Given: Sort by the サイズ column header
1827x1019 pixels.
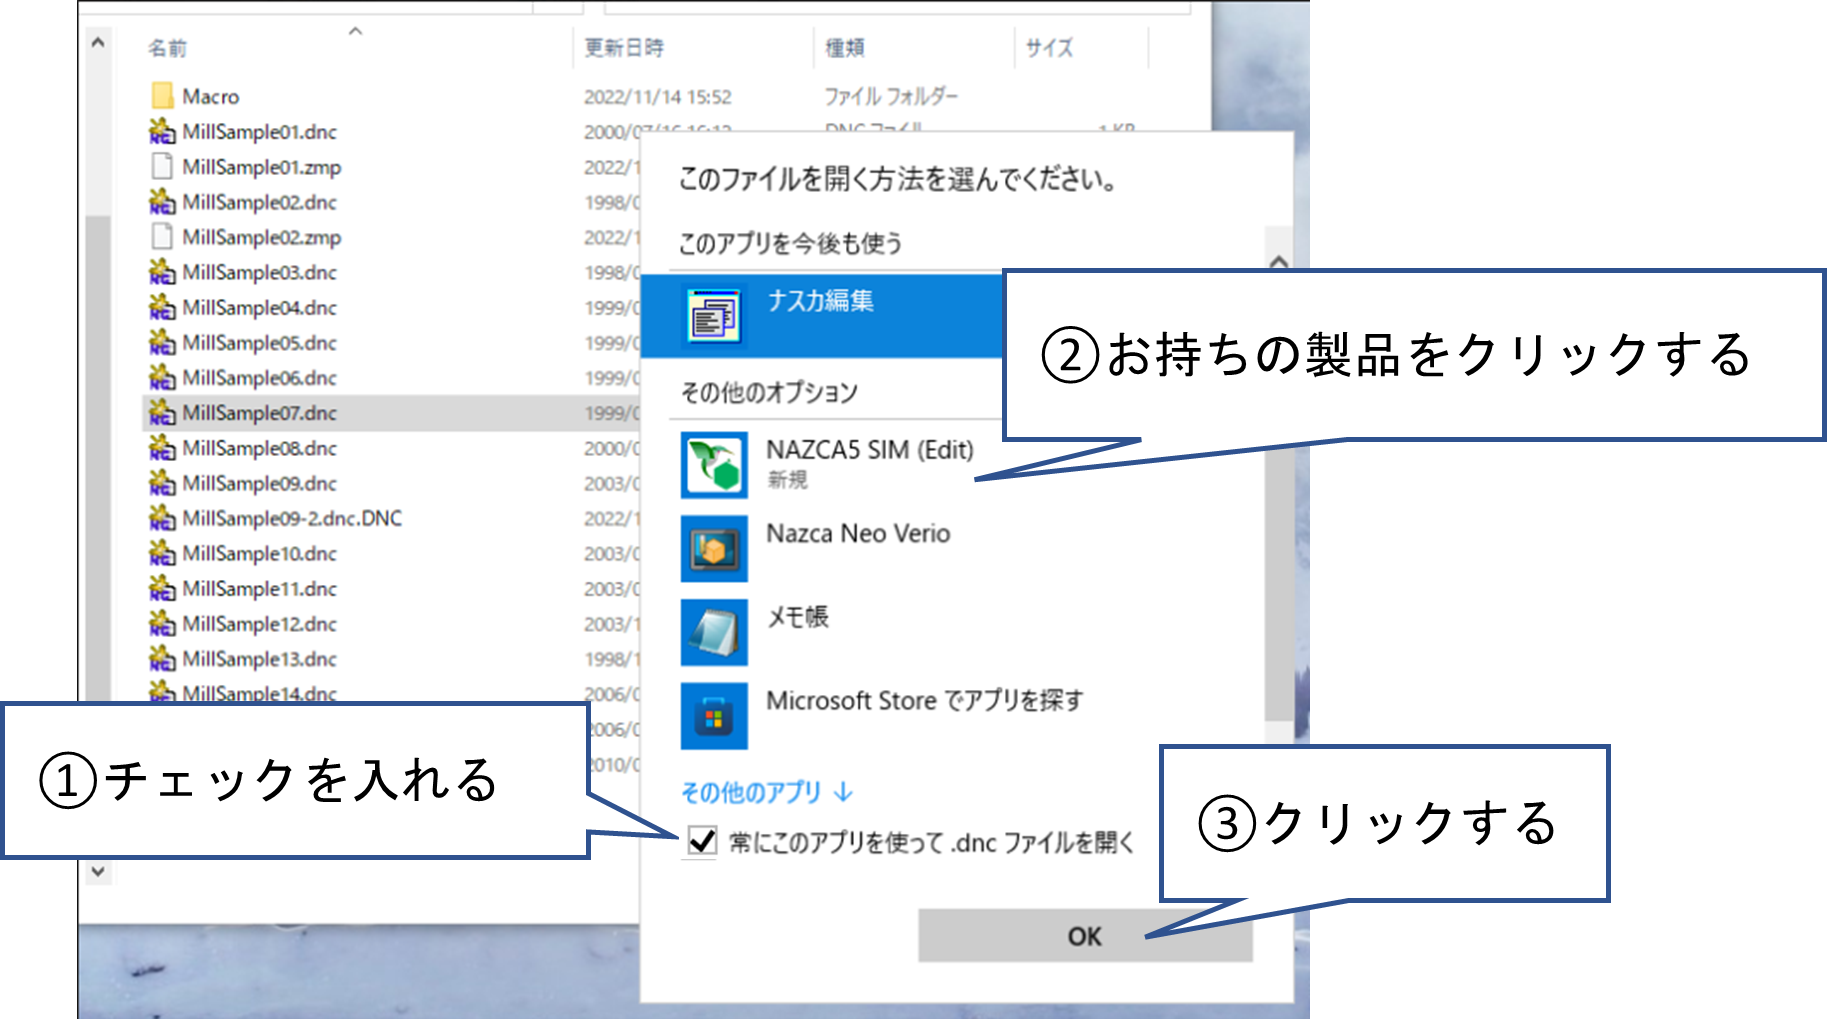Looking at the screenshot, I should click(x=1049, y=48).
